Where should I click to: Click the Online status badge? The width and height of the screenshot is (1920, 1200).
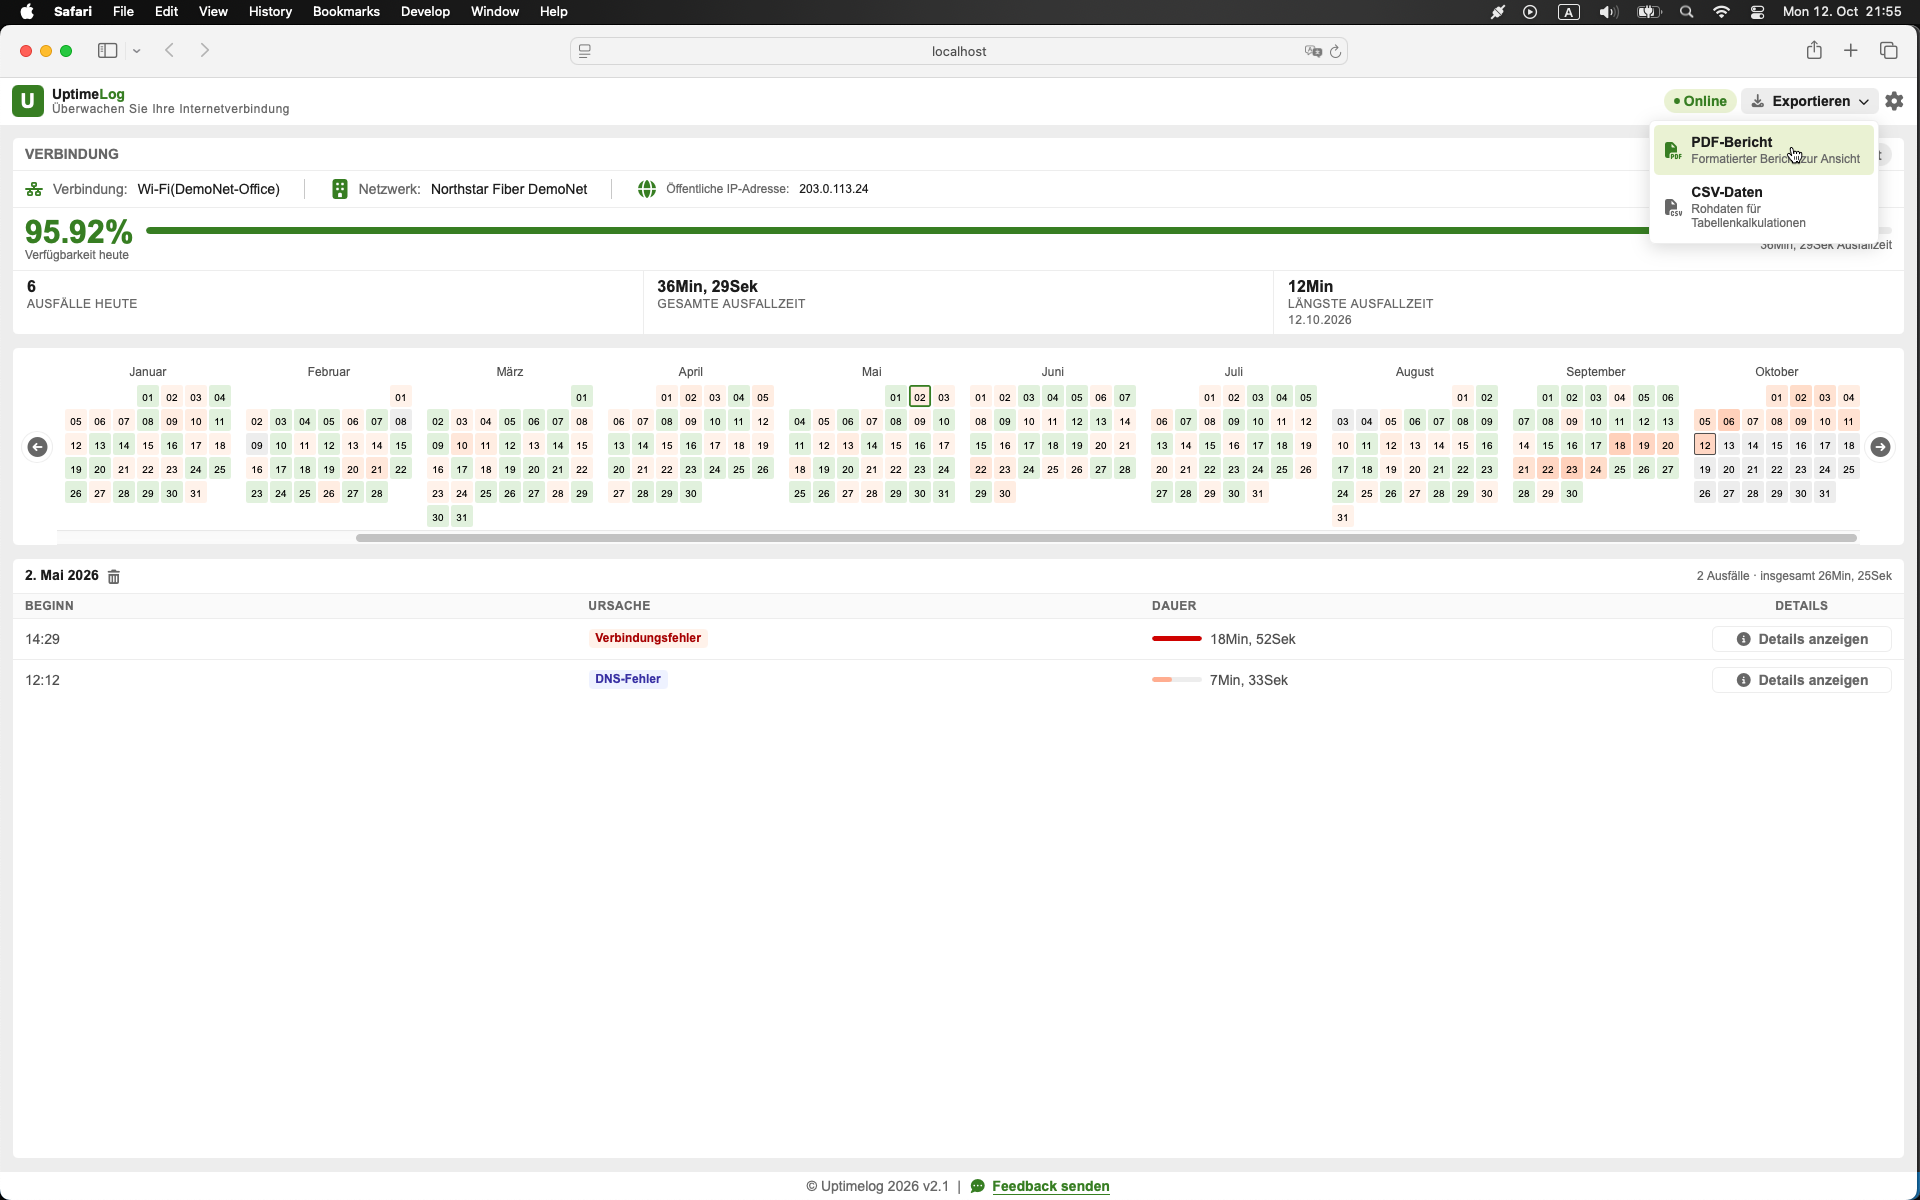[1700, 101]
